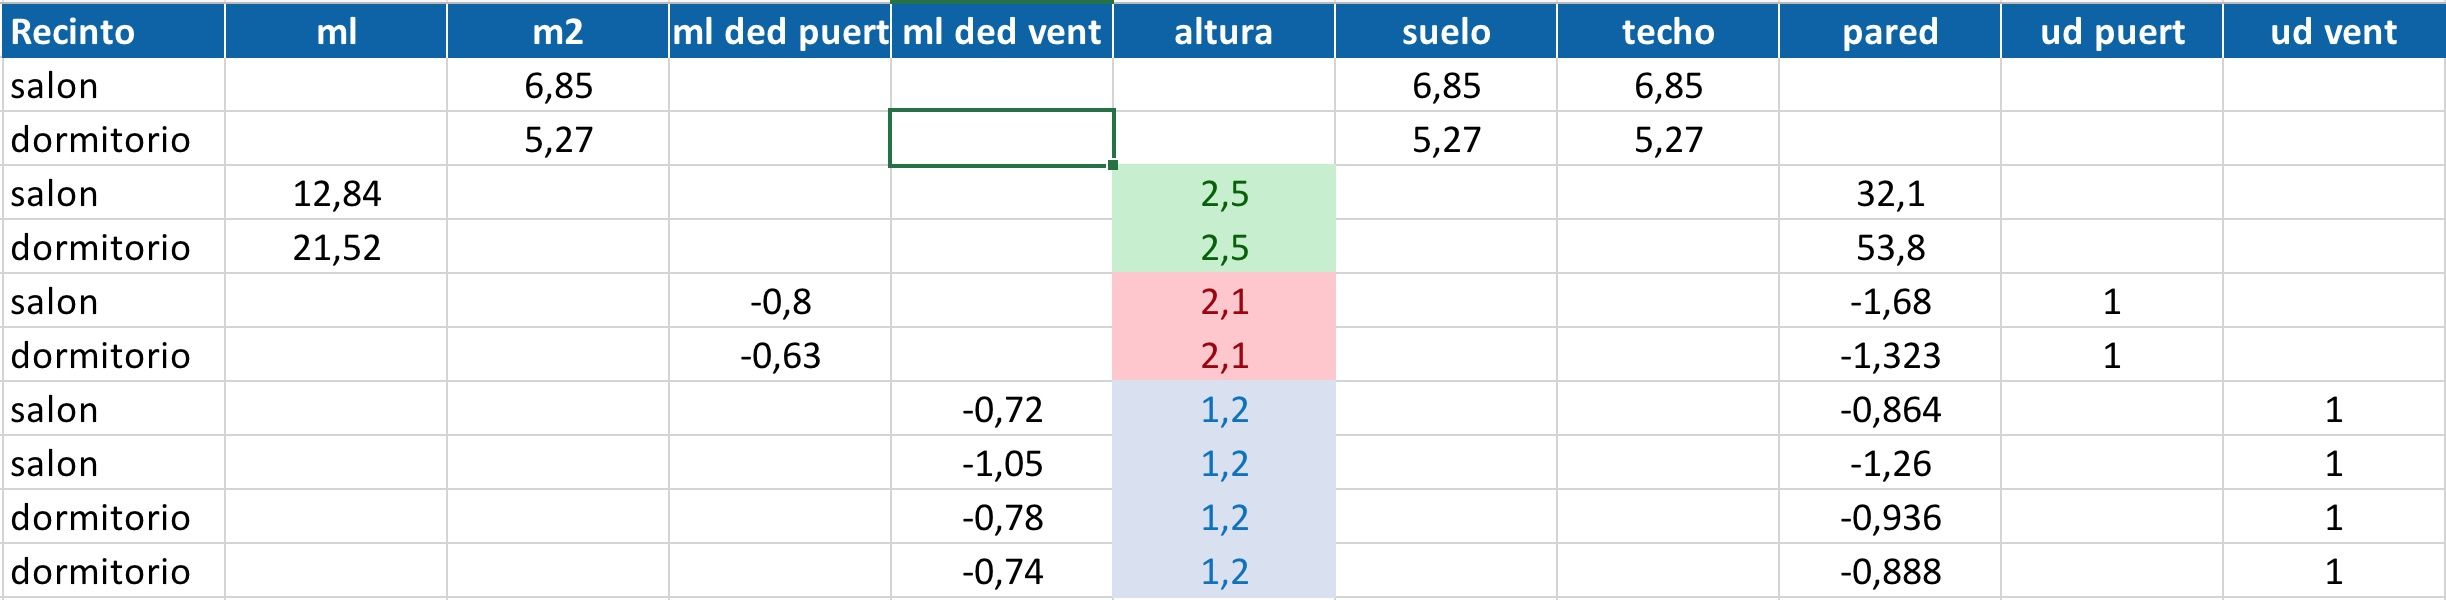Click the suelo cell showing 6,85
The width and height of the screenshot is (2446, 600).
(x=1446, y=85)
